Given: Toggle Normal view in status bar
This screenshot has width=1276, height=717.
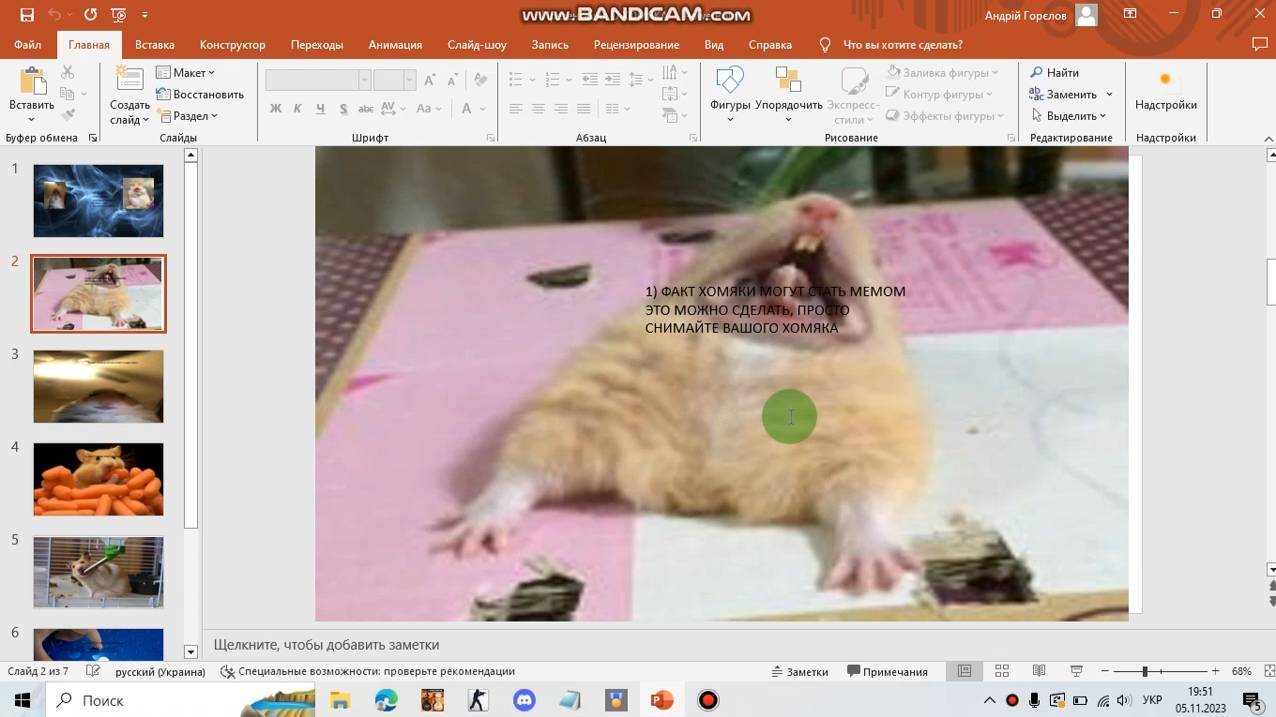Looking at the screenshot, I should coord(964,671).
